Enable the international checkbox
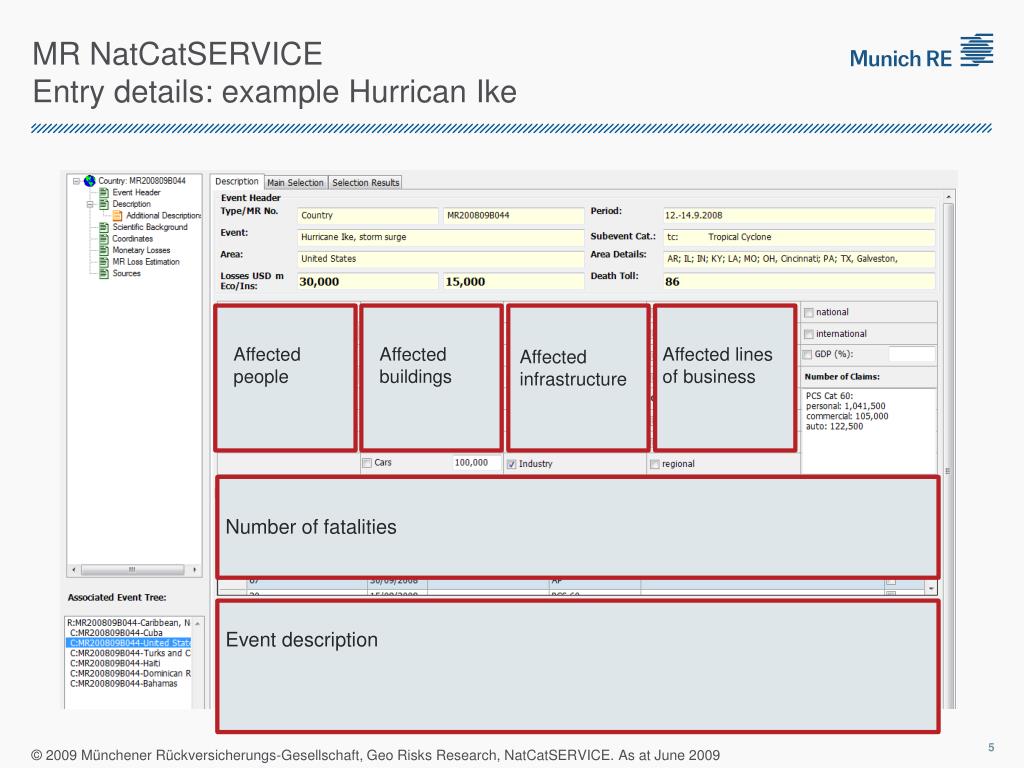Image resolution: width=1024 pixels, height=768 pixels. click(x=808, y=334)
